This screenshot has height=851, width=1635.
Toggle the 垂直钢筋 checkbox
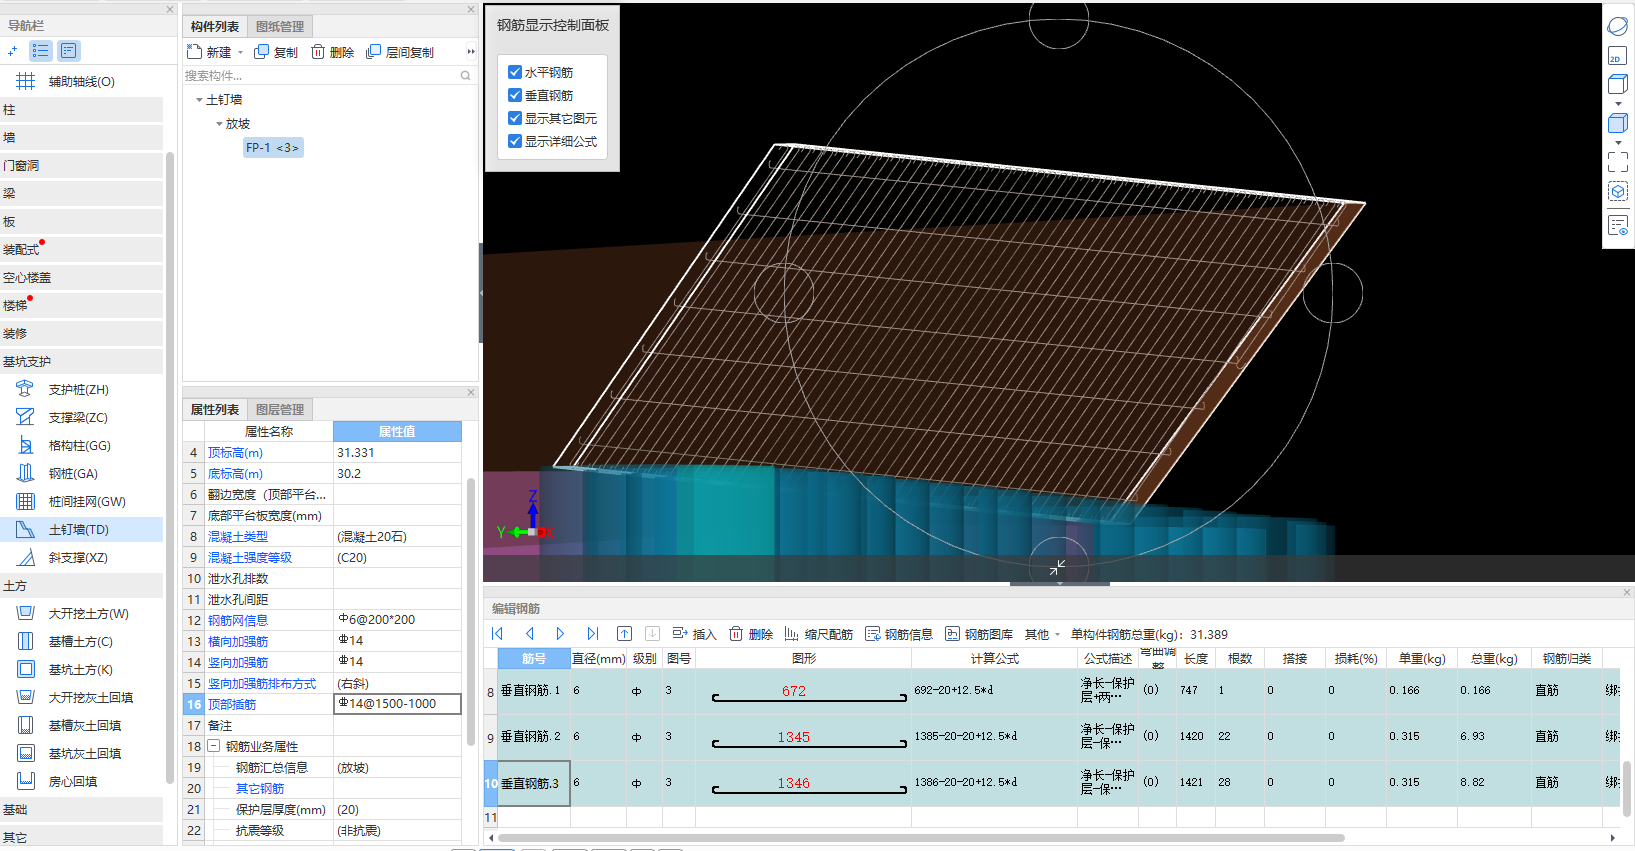tap(515, 95)
